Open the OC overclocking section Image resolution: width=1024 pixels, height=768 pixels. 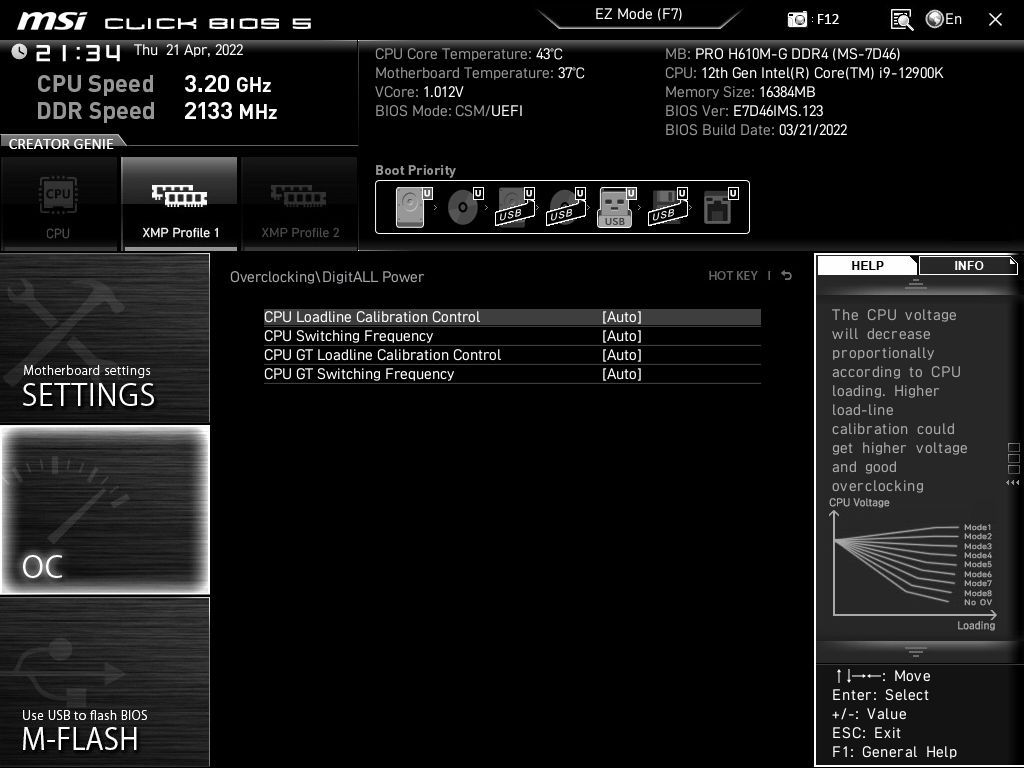(x=104, y=509)
